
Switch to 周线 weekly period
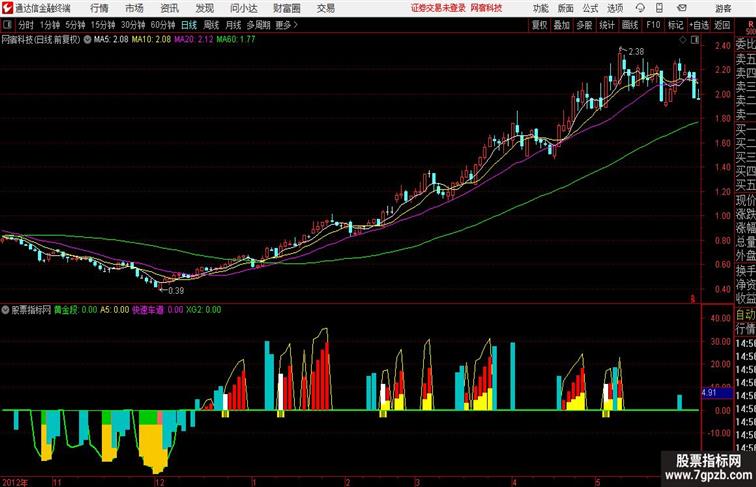[x=211, y=25]
